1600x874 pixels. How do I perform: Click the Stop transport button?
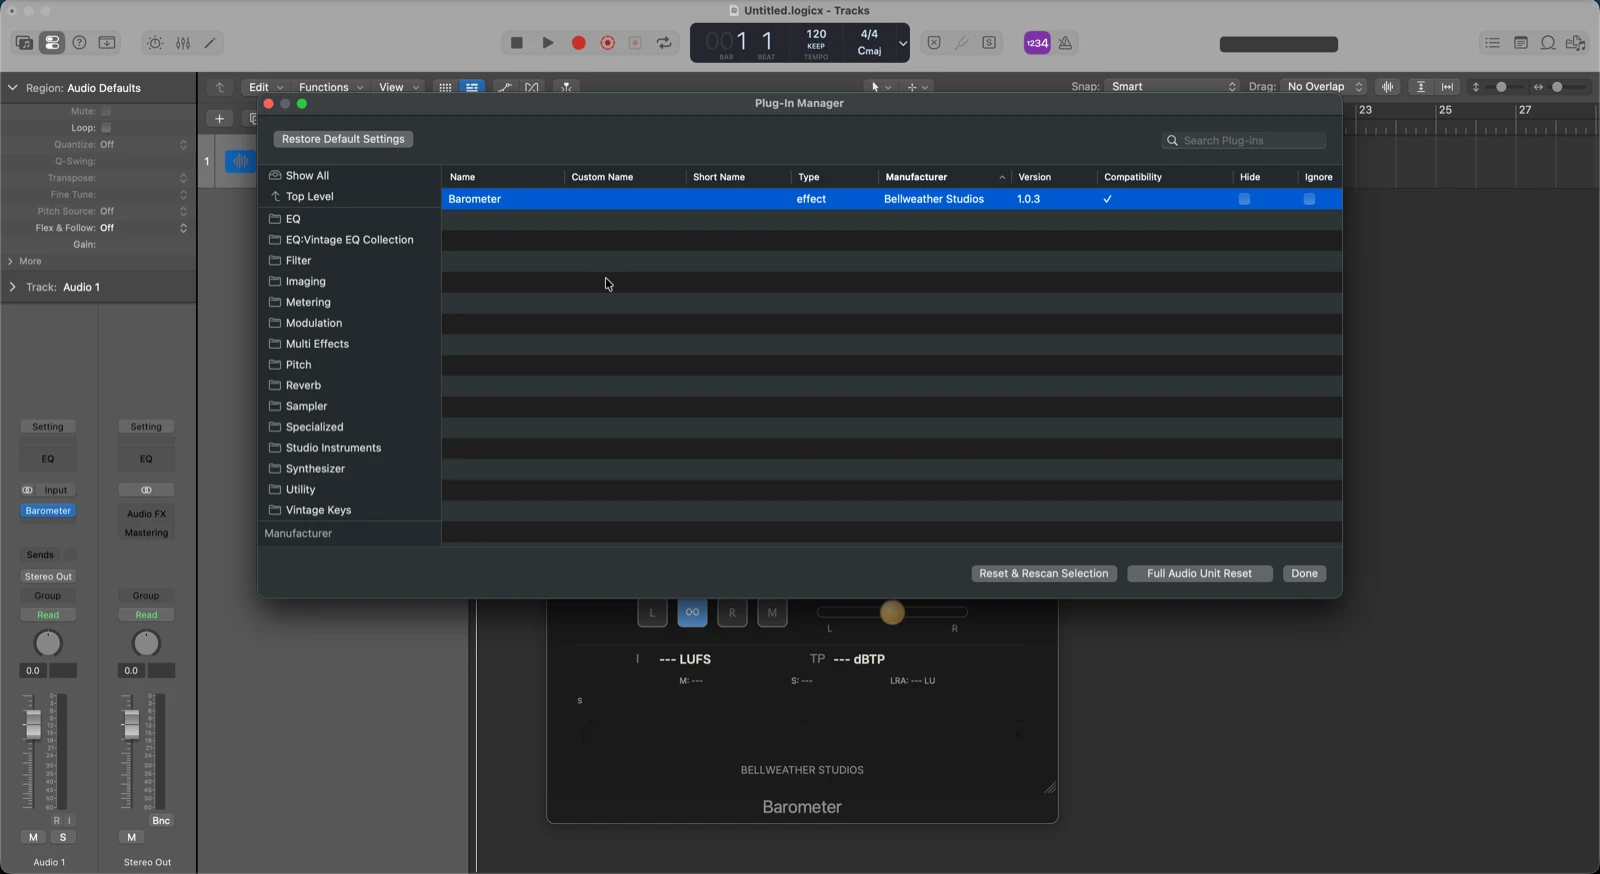click(517, 43)
